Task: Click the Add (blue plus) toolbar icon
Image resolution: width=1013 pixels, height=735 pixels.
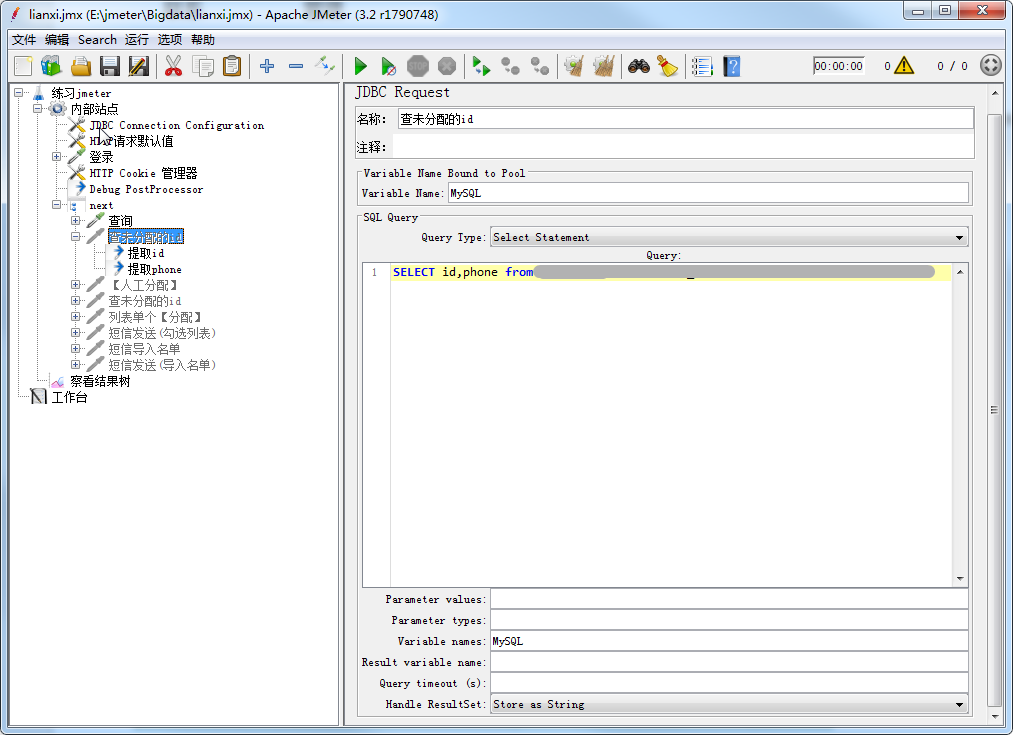Action: pos(267,66)
